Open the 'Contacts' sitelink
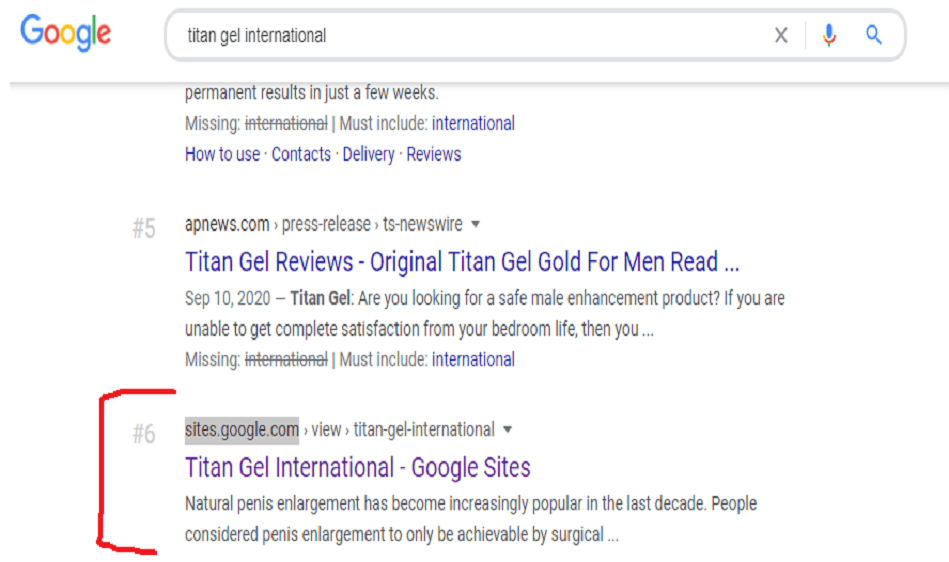949x562 pixels. click(301, 154)
